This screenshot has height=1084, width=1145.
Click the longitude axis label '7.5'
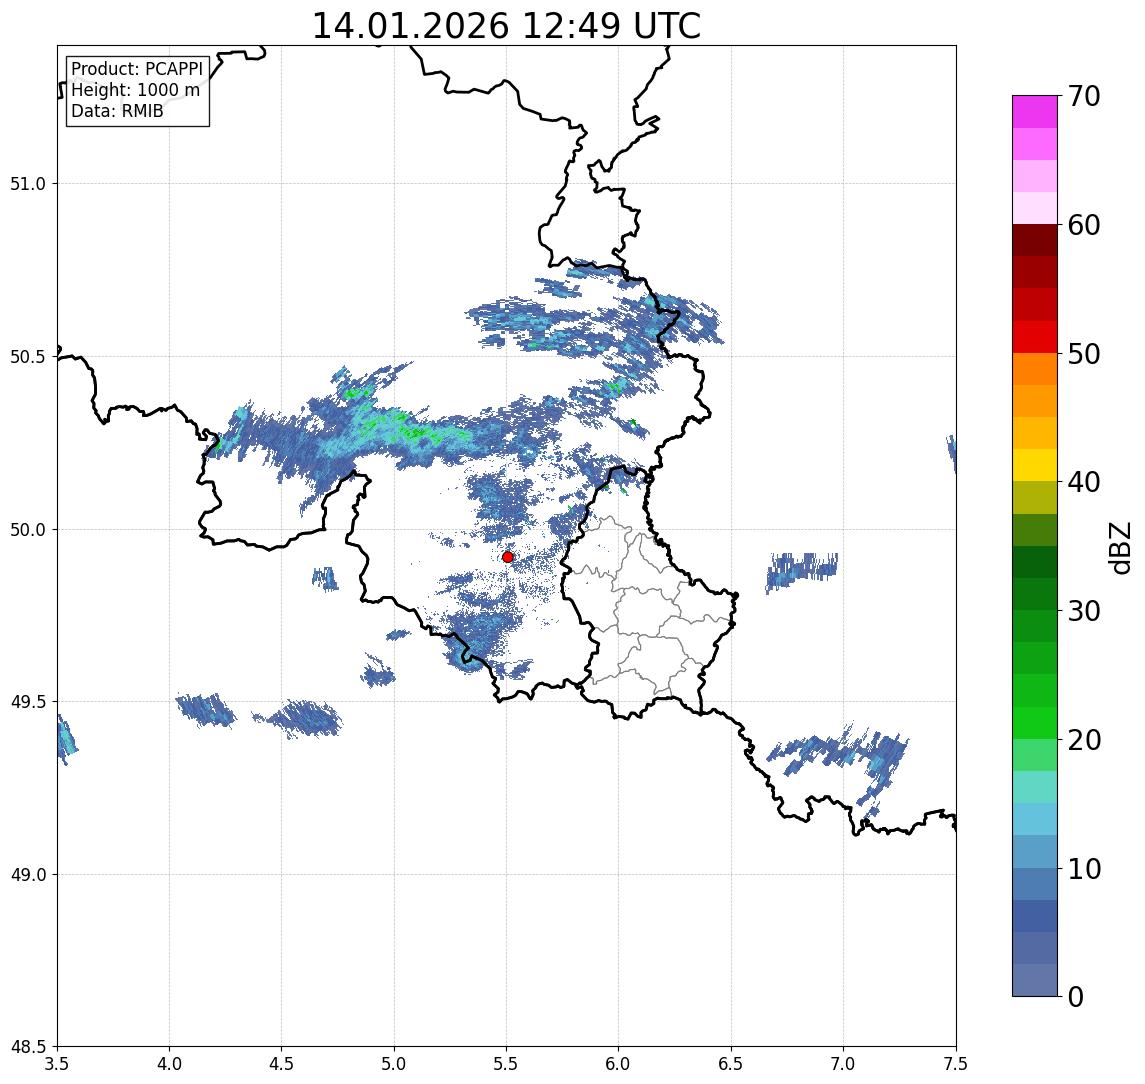pos(956,1064)
